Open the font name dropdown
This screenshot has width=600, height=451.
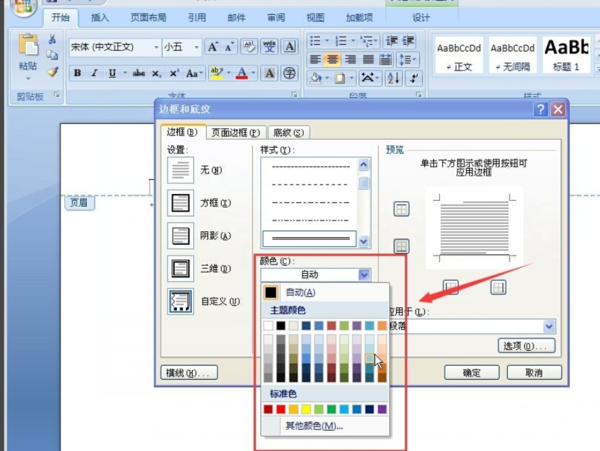pos(156,47)
